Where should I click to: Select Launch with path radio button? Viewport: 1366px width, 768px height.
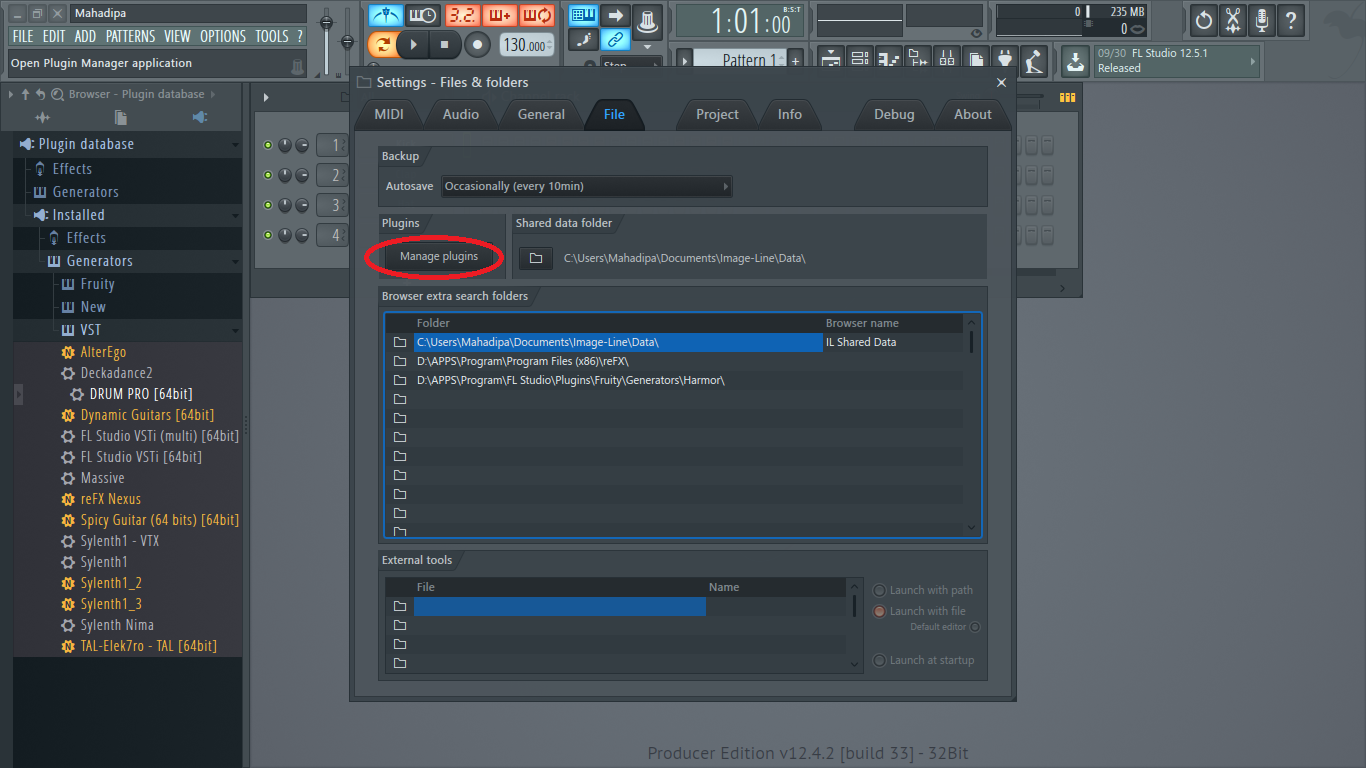[880, 590]
